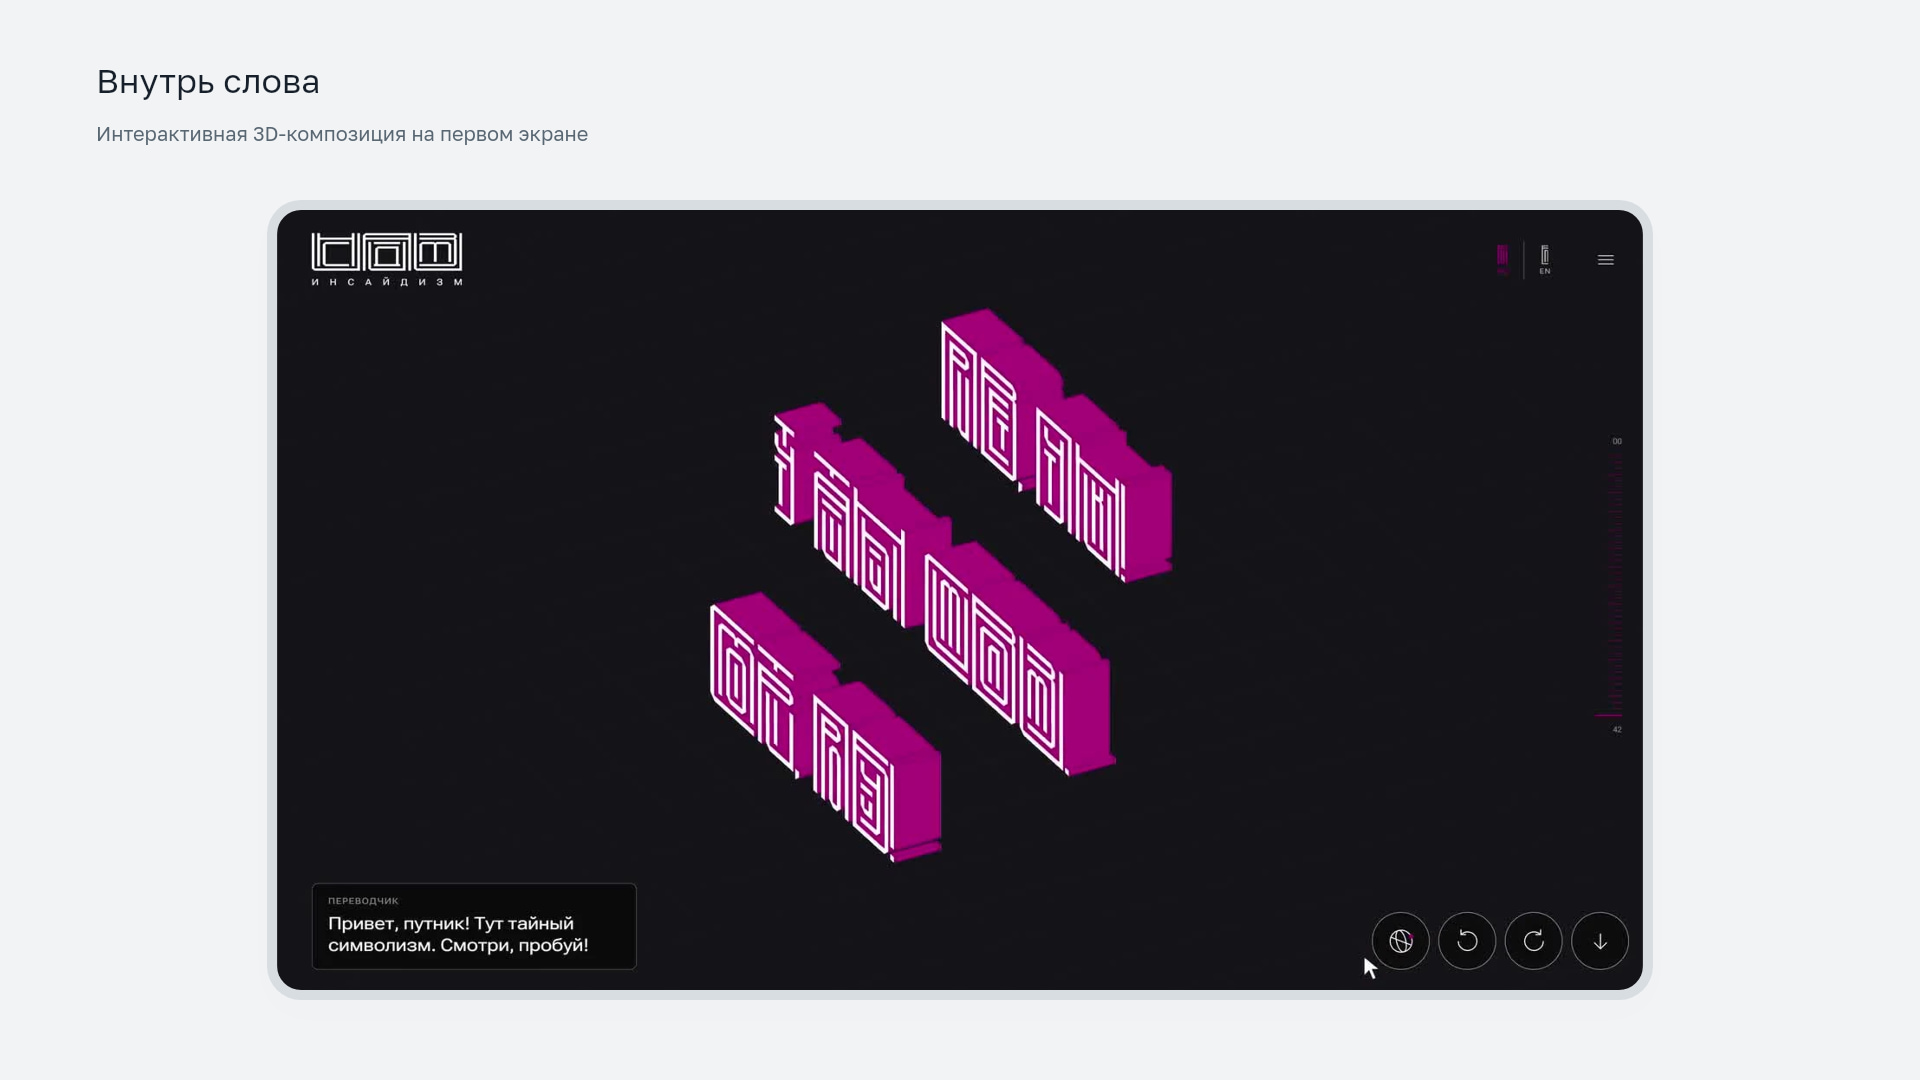Click the vertical magenta progress scale
This screenshot has height=1080, width=1920.
(x=1613, y=585)
